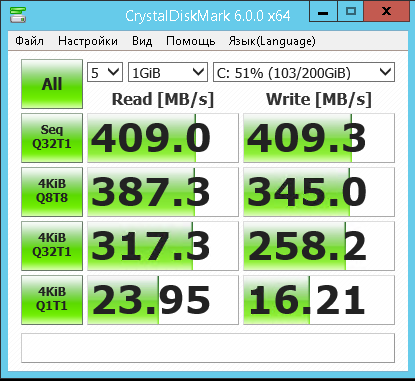Close the CrystalDiskMark window
Screen dimensions: 415x381
[x=386, y=12]
